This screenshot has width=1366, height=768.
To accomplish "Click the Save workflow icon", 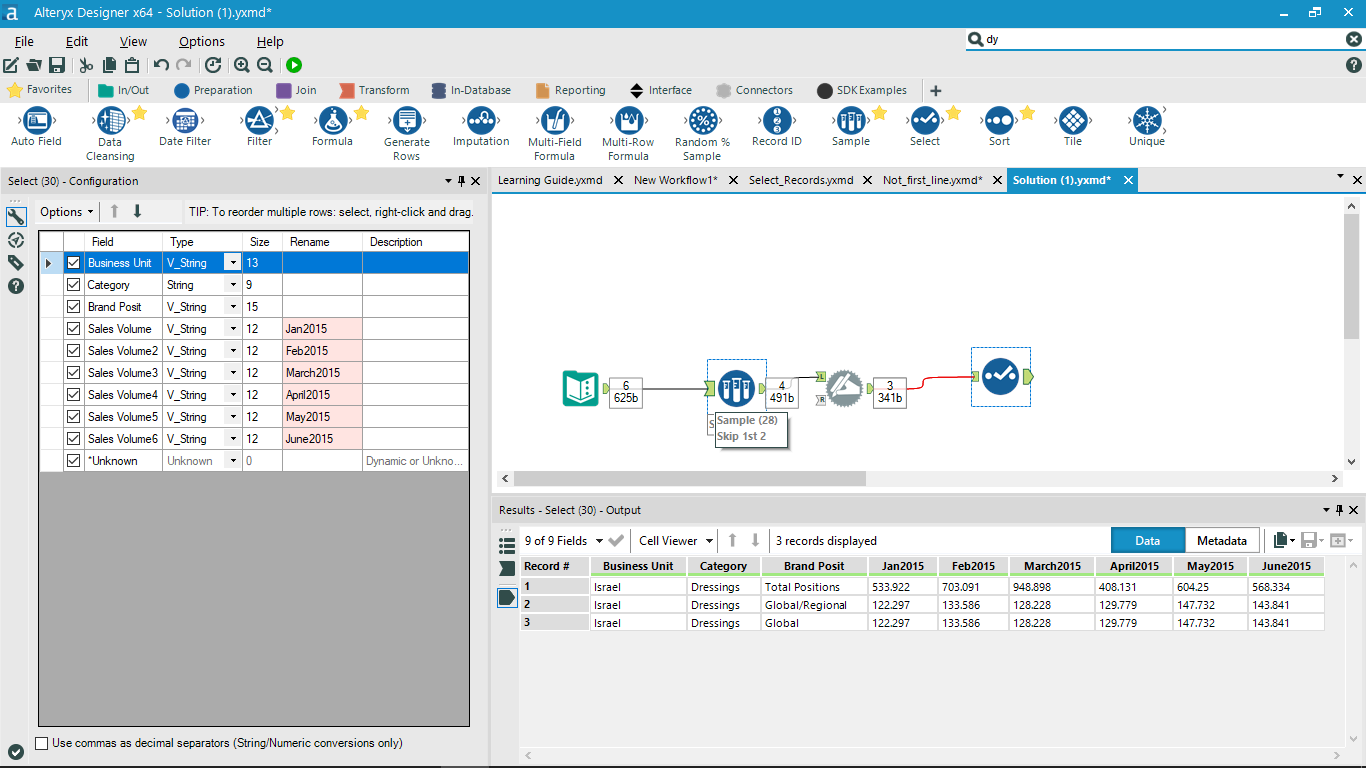I will (x=57, y=65).
